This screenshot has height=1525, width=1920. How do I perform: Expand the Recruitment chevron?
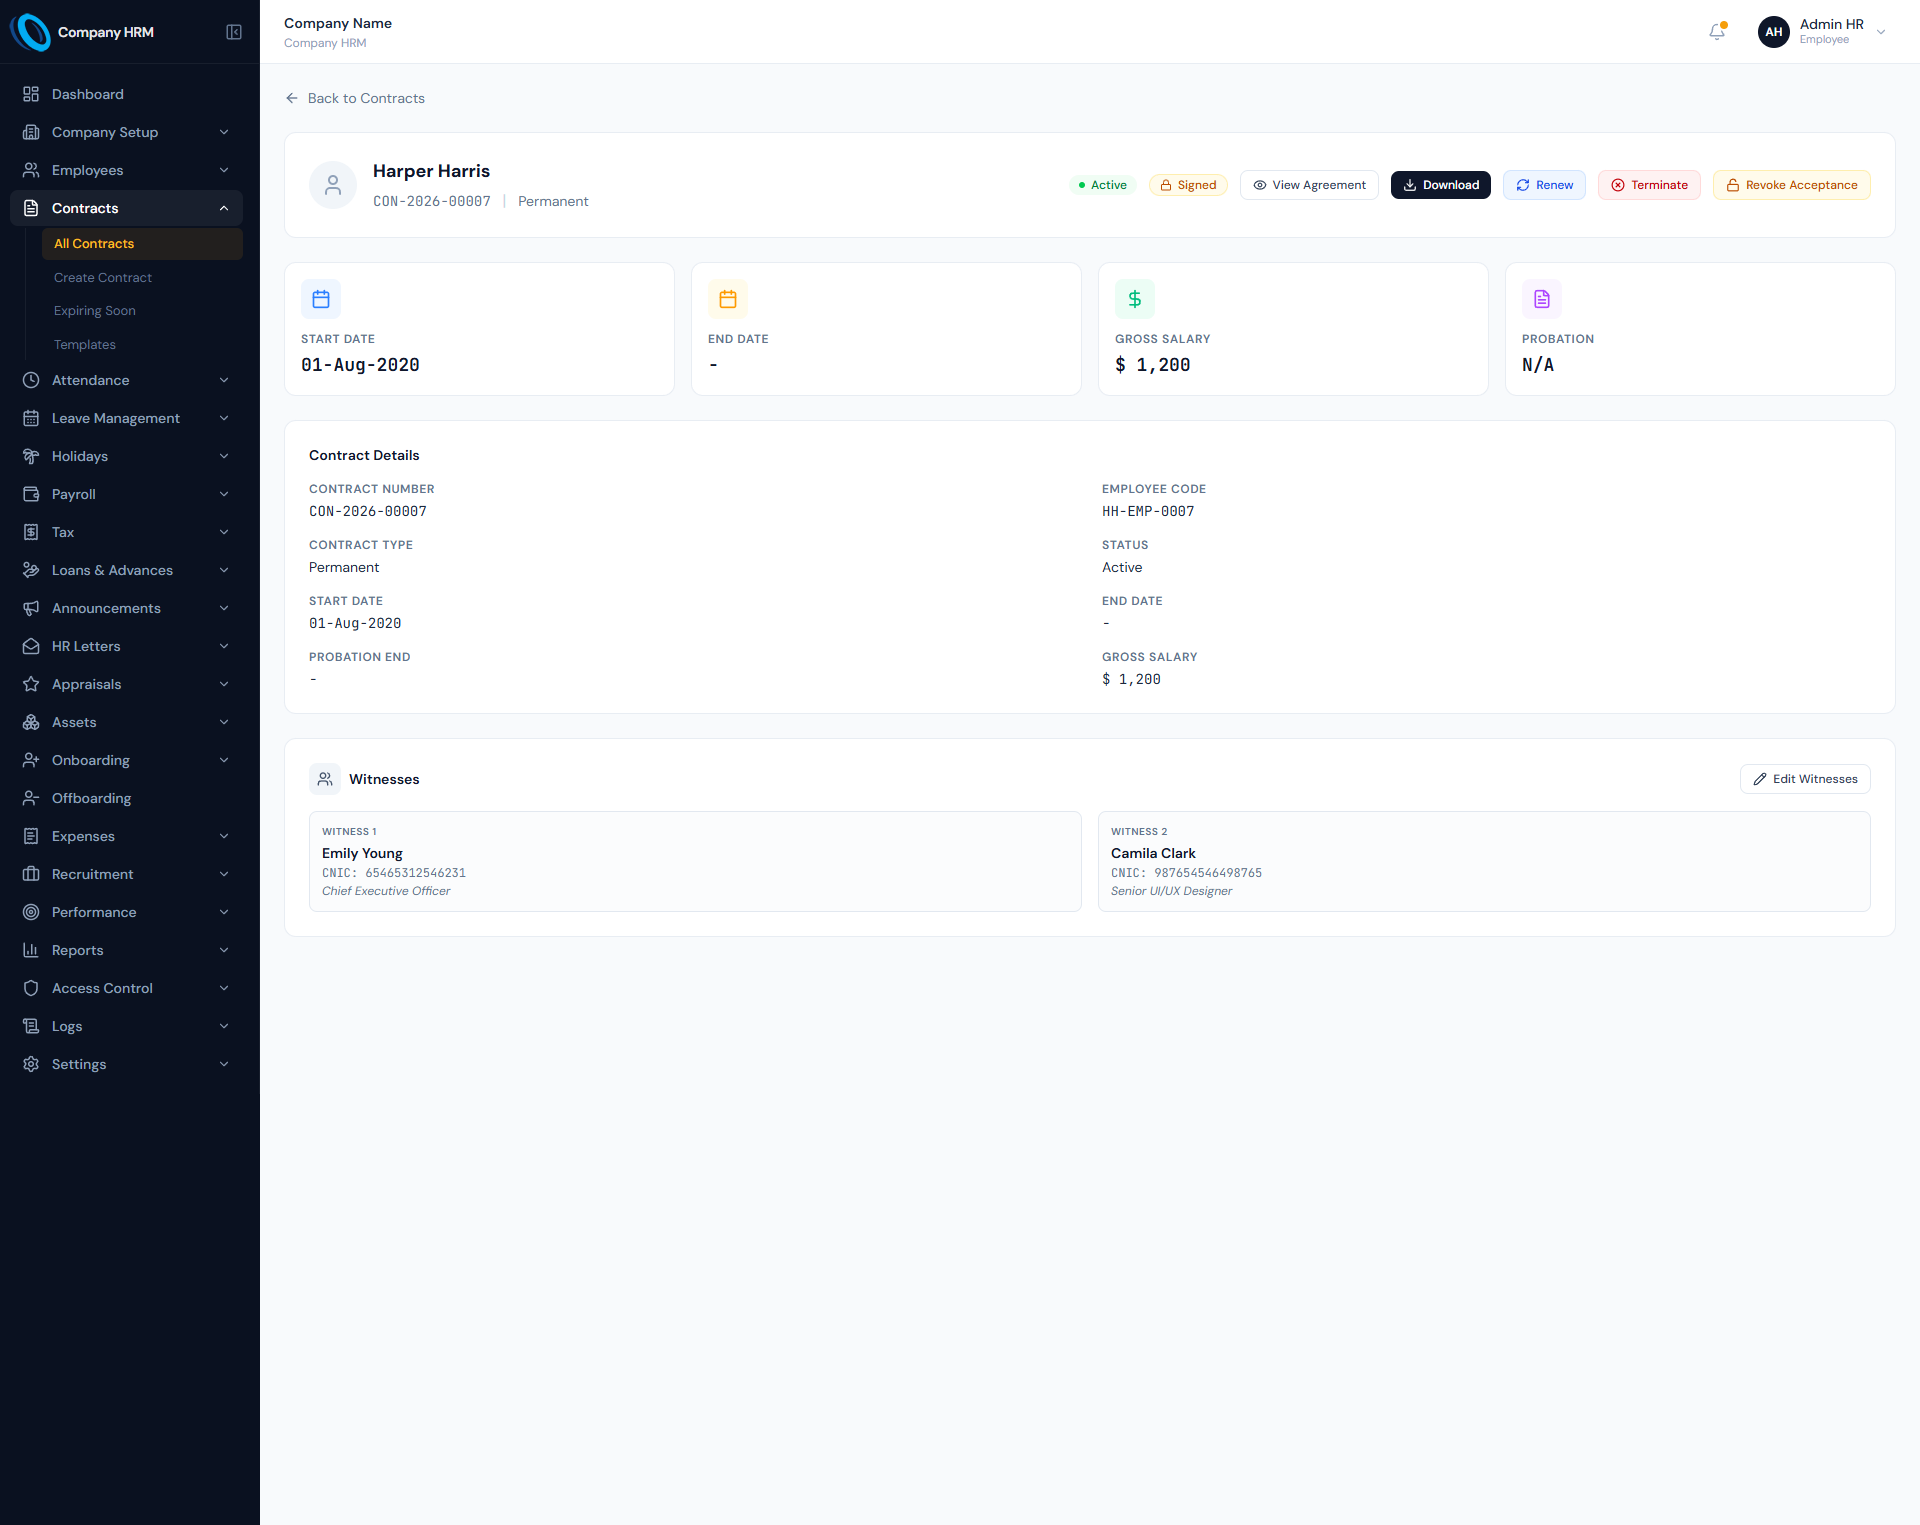pyautogui.click(x=224, y=874)
